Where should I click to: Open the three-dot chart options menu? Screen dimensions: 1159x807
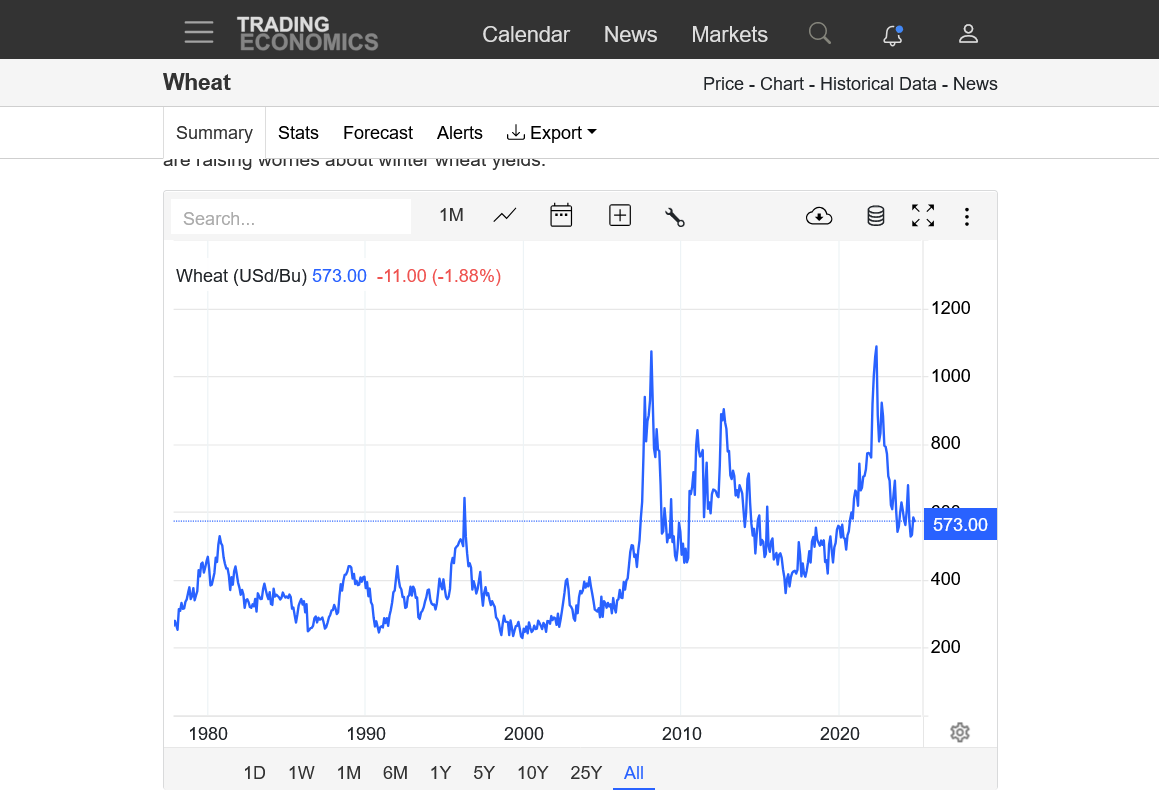point(967,216)
